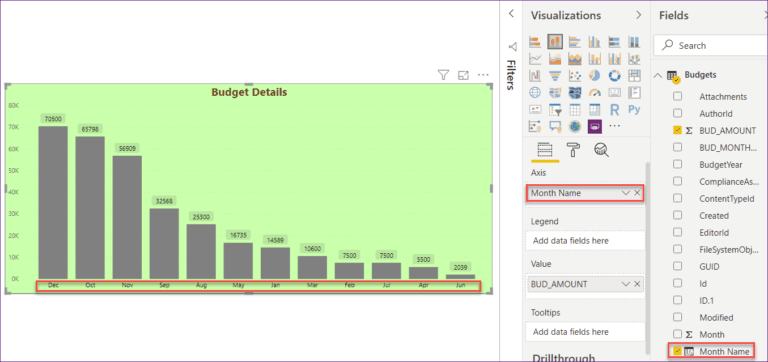The height and width of the screenshot is (362, 768).
Task: Pick the Line and stacked column chart
Action: tap(595, 59)
